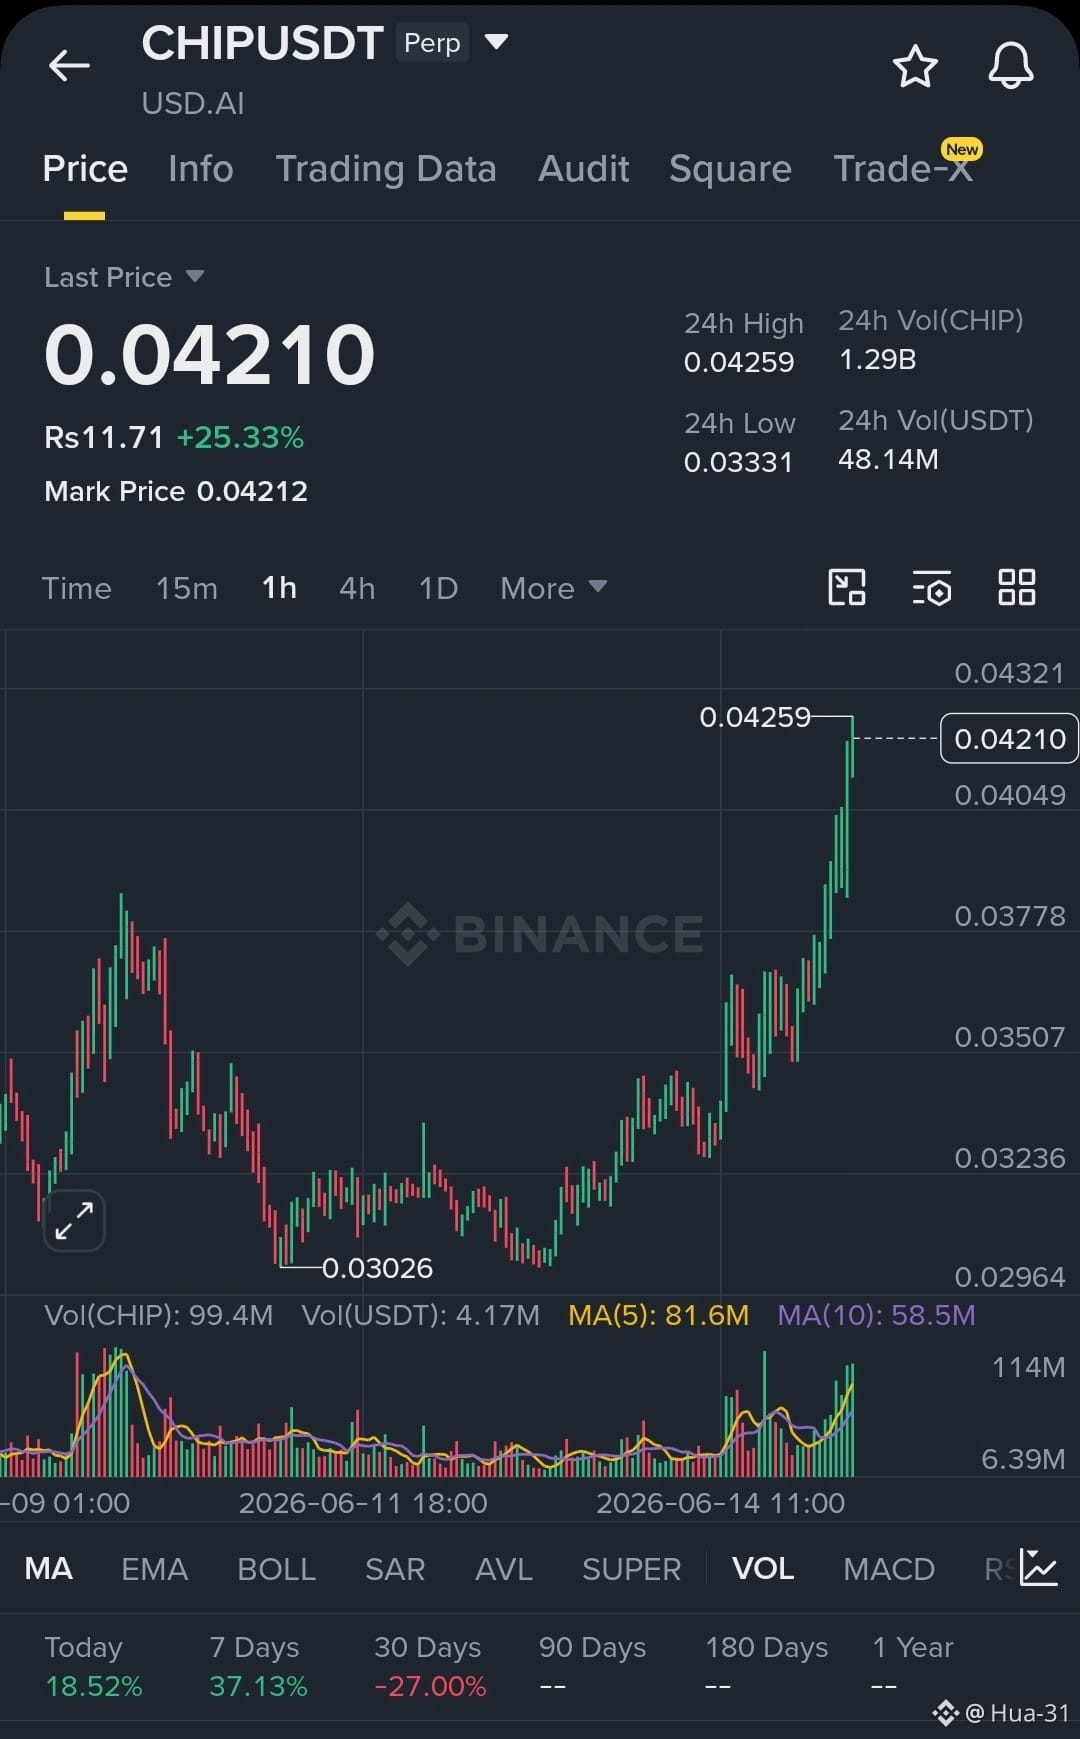Screen dimensions: 1080x1739
Task: Tap the Rs11.71 converted price
Action: (103, 437)
